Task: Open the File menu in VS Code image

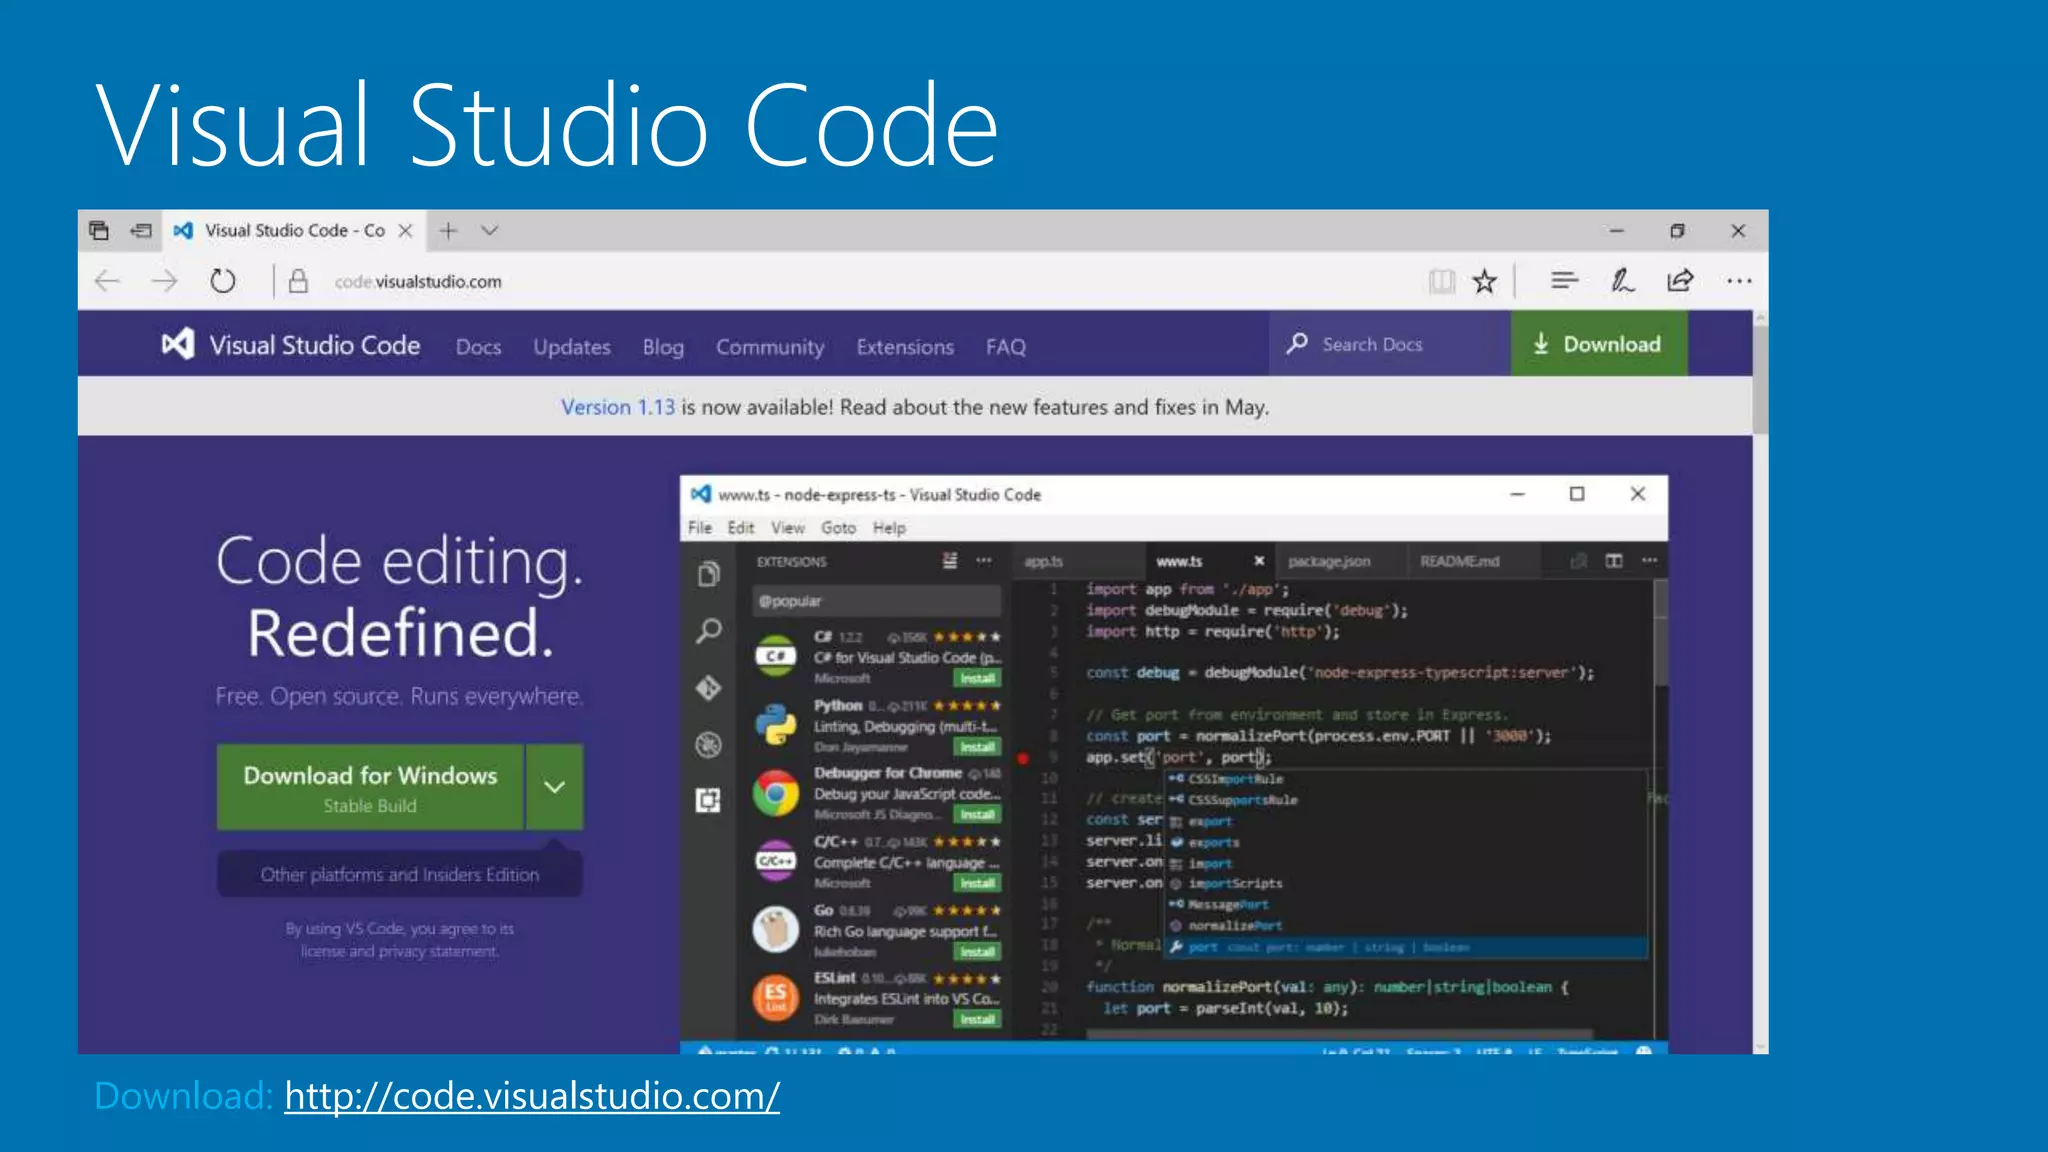Action: [x=700, y=528]
